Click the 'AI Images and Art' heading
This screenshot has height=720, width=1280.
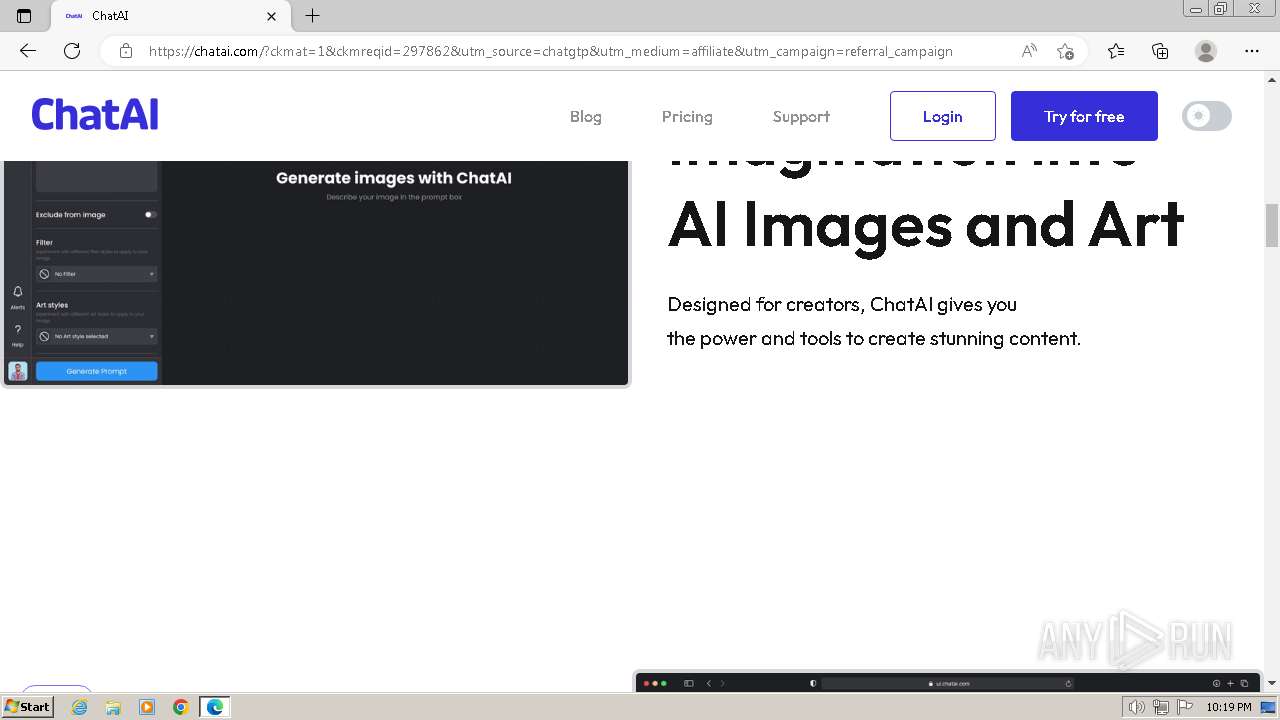[x=926, y=225]
